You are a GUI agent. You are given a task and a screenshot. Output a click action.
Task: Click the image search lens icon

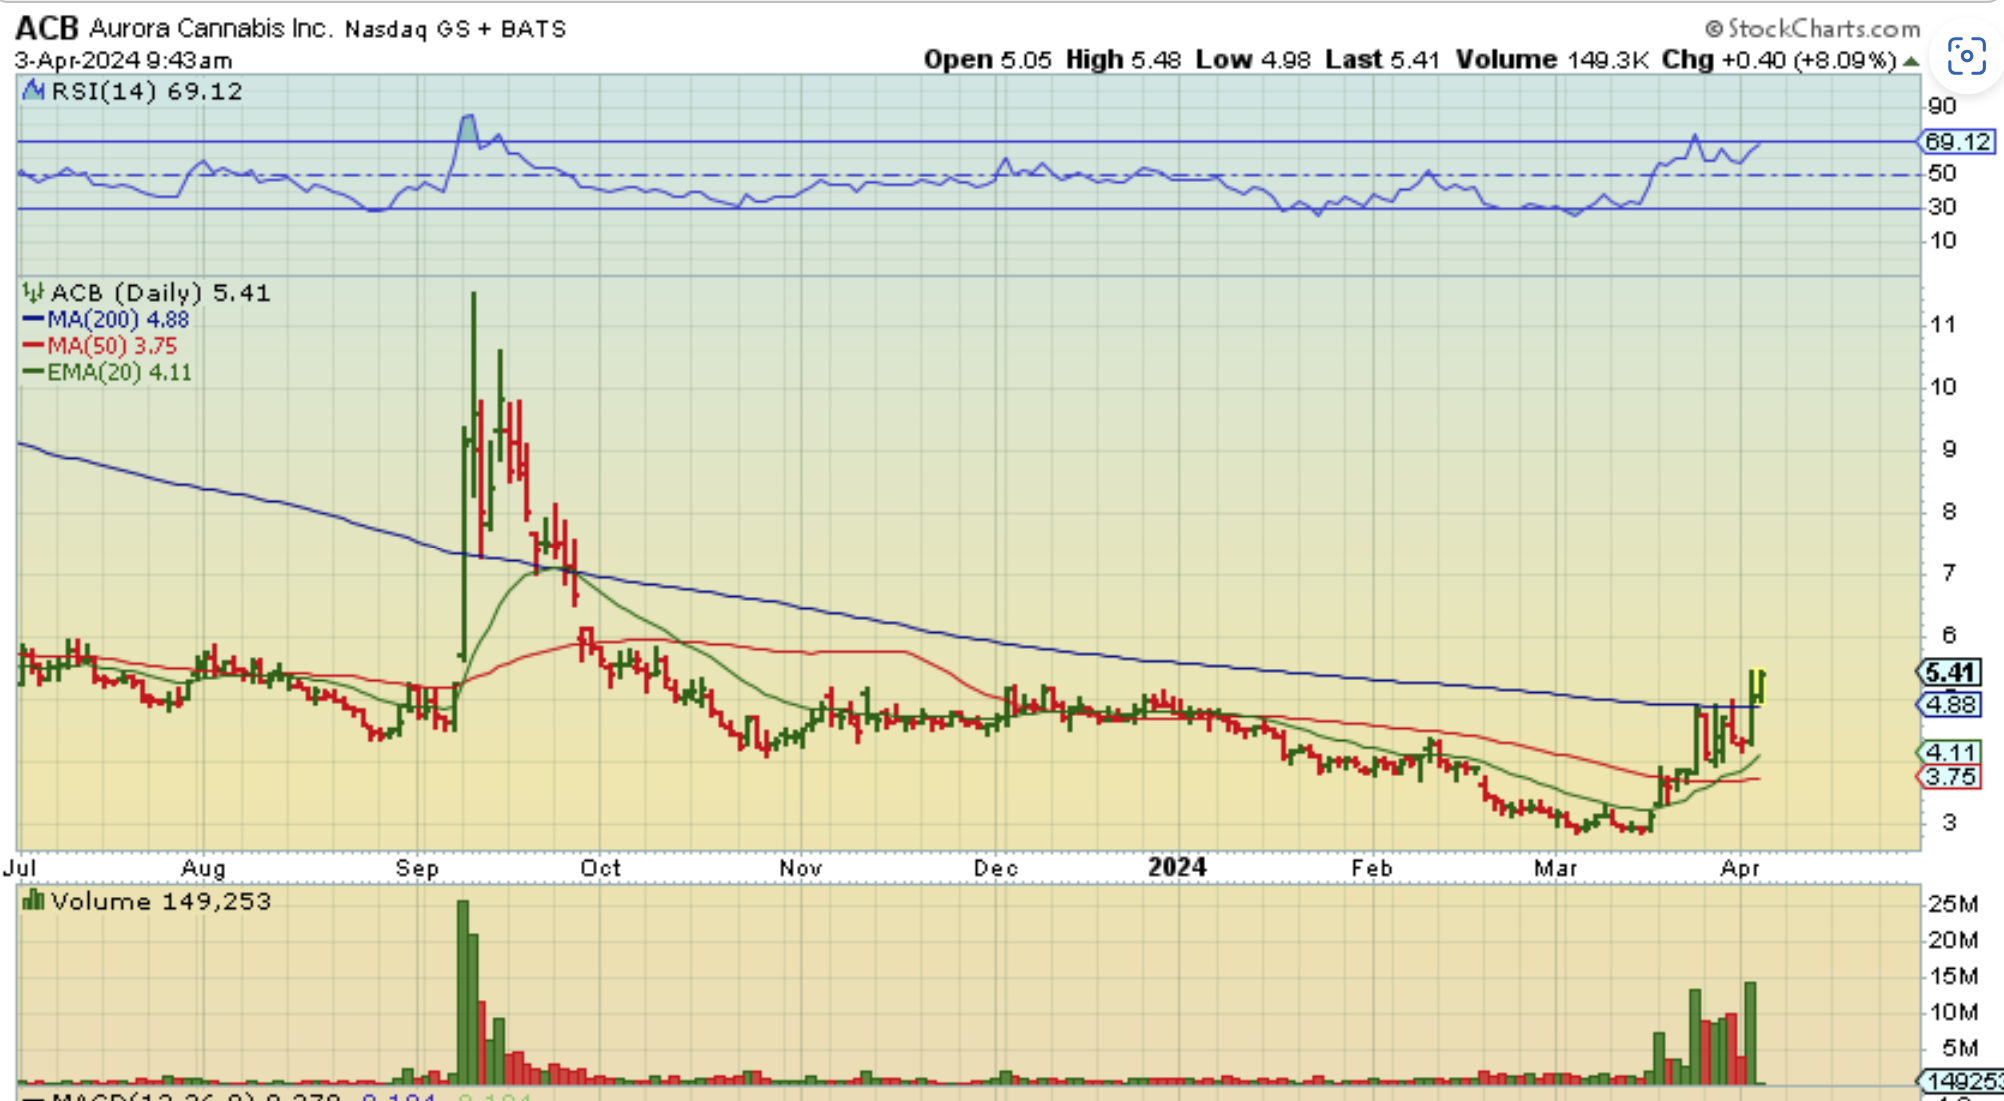1966,57
